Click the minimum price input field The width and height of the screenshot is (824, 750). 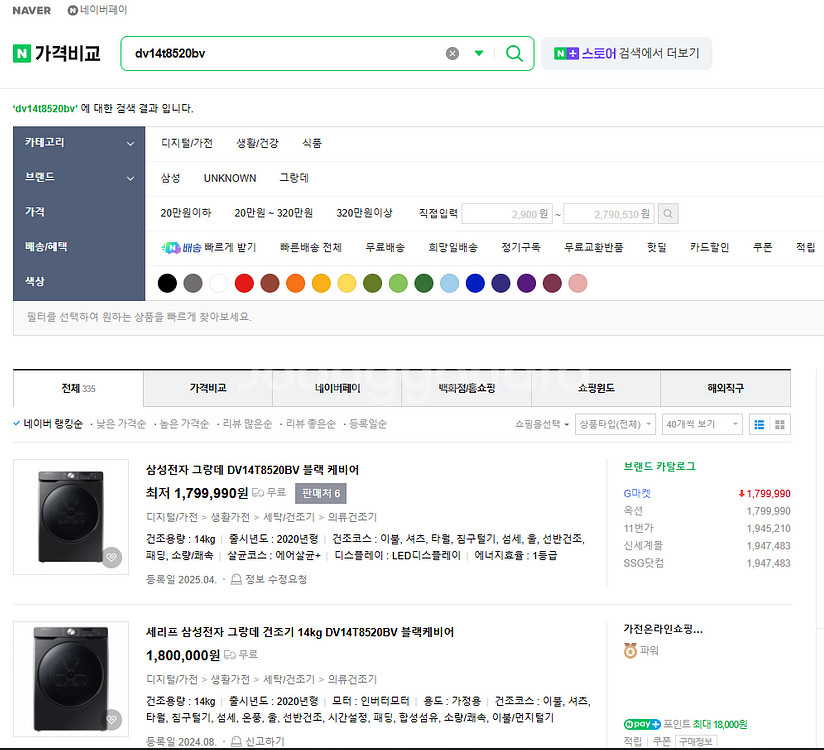tap(509, 214)
